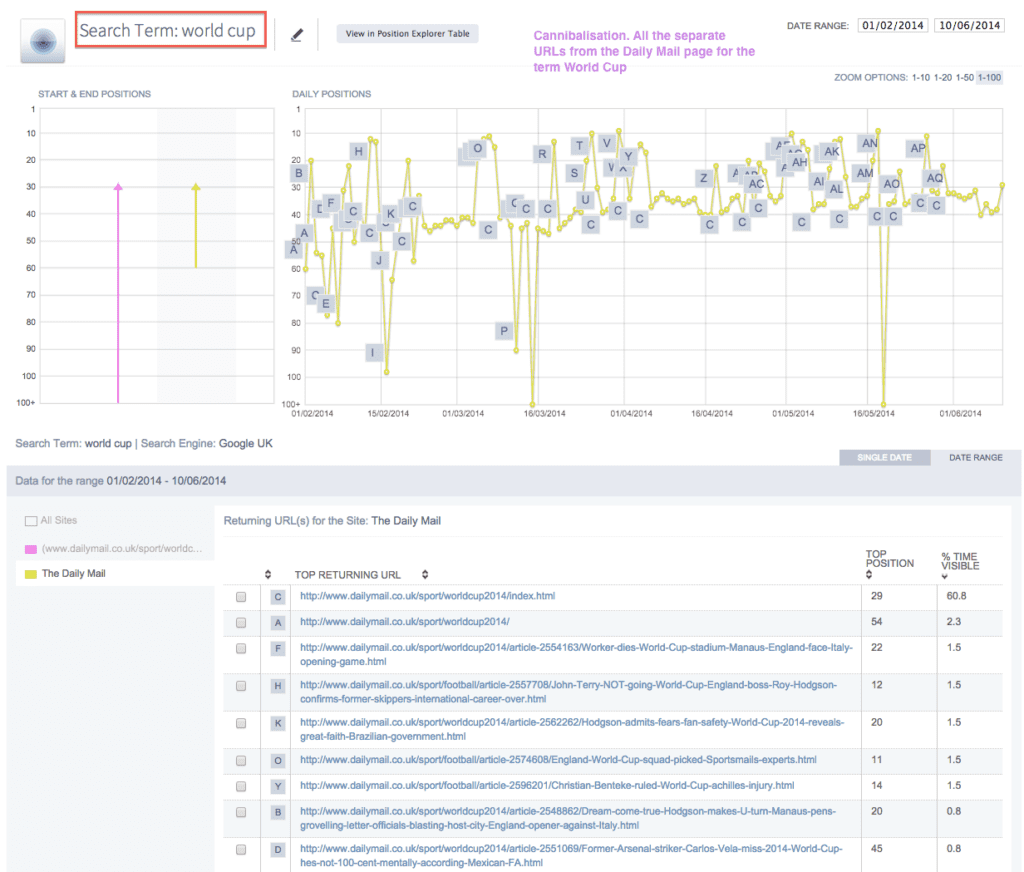Click the D label icon in URL table
The height and width of the screenshot is (872, 1024).
coord(278,850)
